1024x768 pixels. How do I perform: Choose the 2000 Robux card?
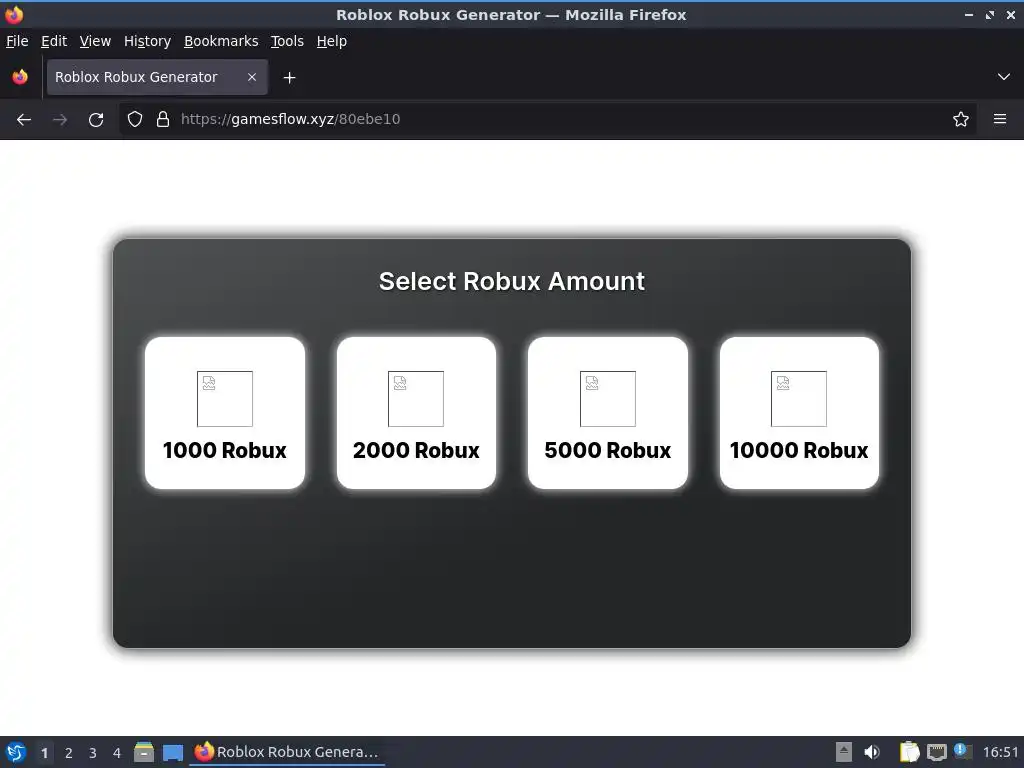(416, 413)
